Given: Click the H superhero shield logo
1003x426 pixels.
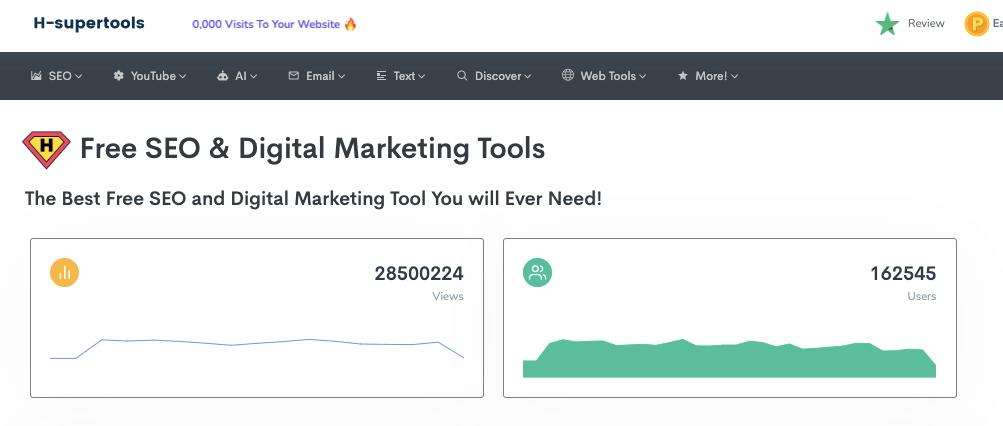Looking at the screenshot, I should click(x=46, y=150).
